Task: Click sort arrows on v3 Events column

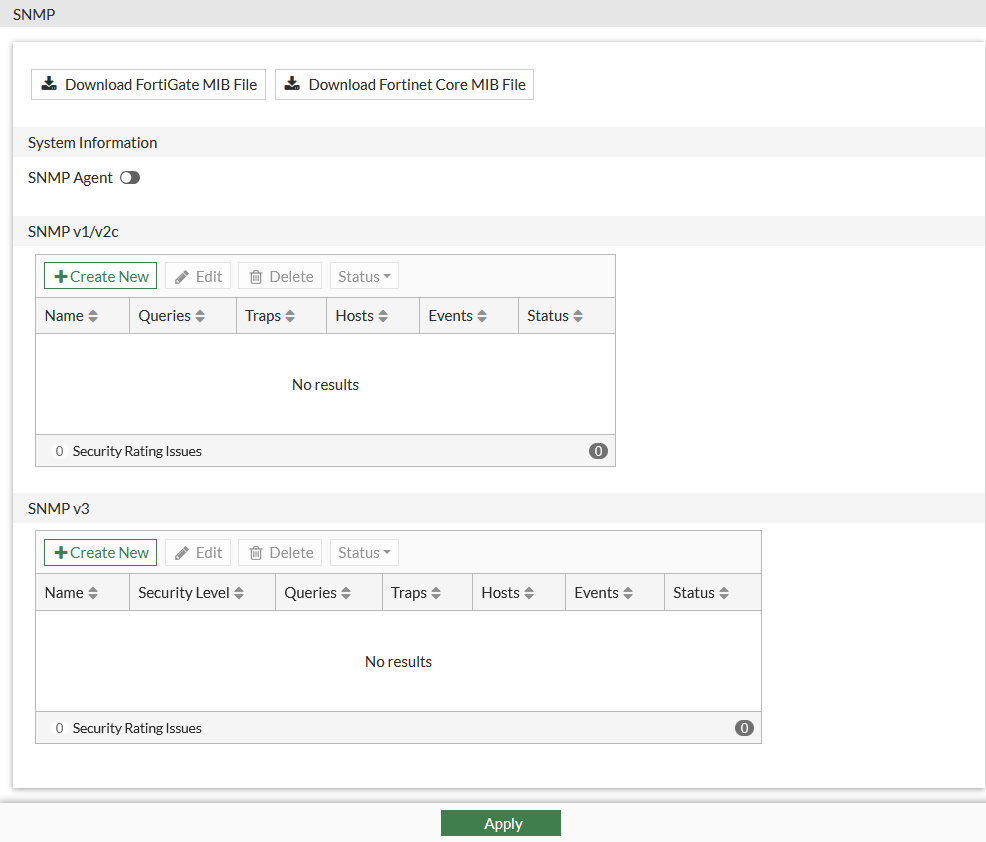Action: tap(628, 593)
